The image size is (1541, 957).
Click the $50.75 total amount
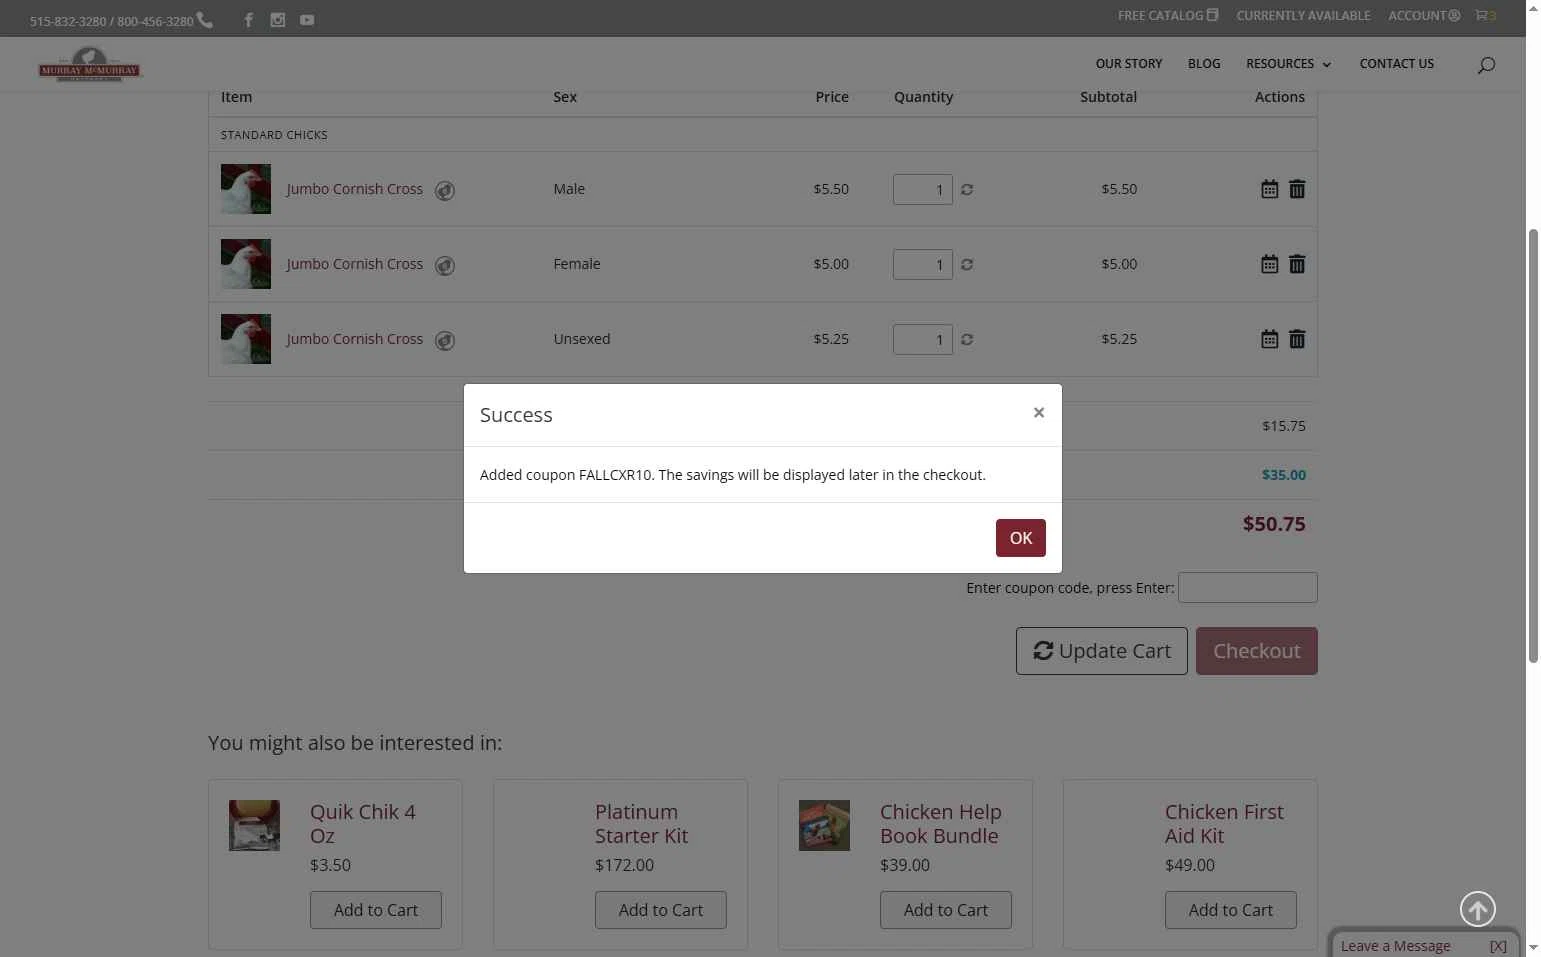pos(1274,524)
